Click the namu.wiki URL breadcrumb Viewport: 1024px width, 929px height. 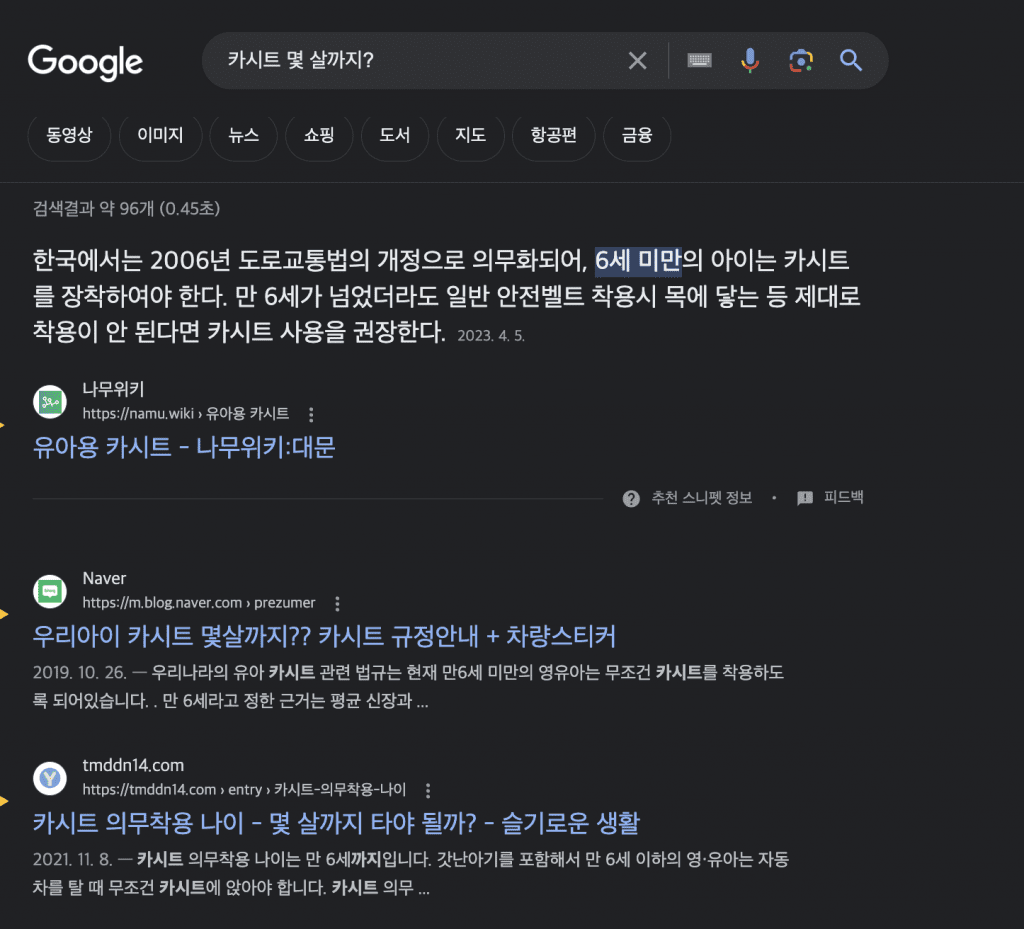click(x=185, y=414)
